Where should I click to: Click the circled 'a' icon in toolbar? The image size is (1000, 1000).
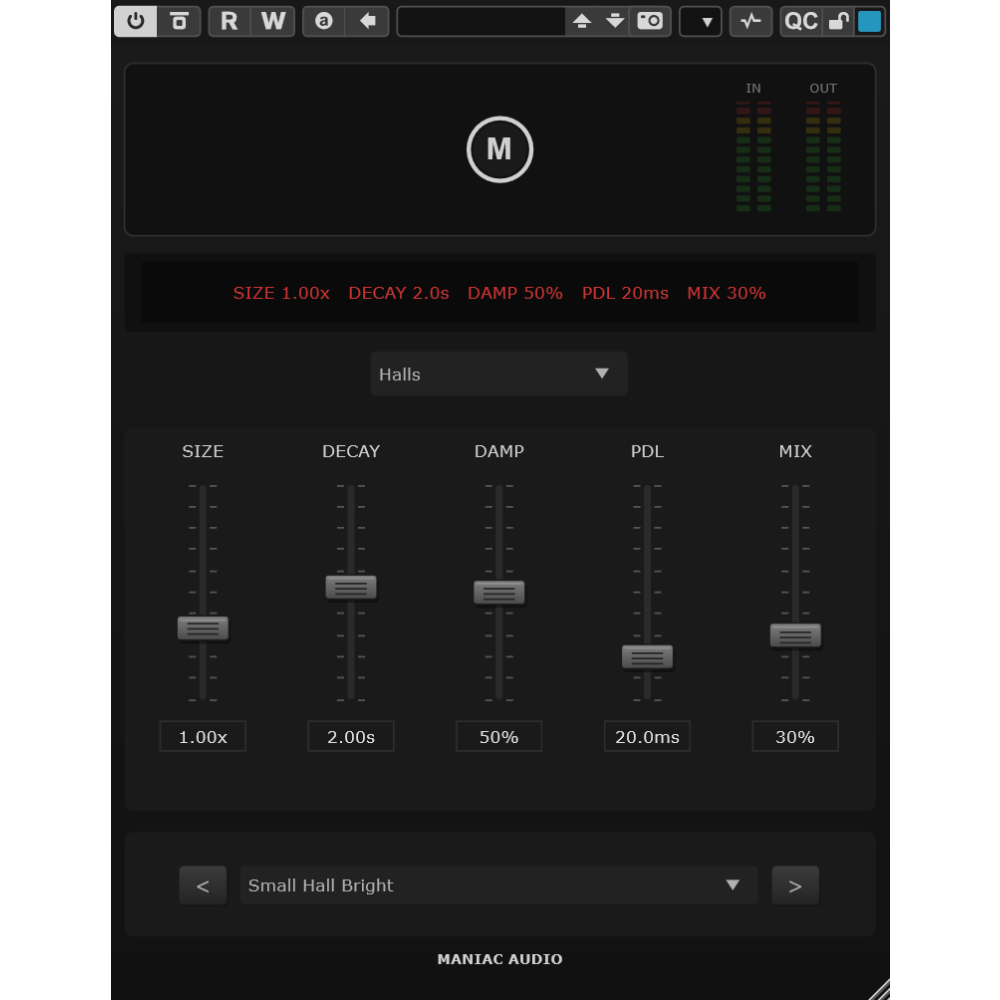tap(324, 21)
